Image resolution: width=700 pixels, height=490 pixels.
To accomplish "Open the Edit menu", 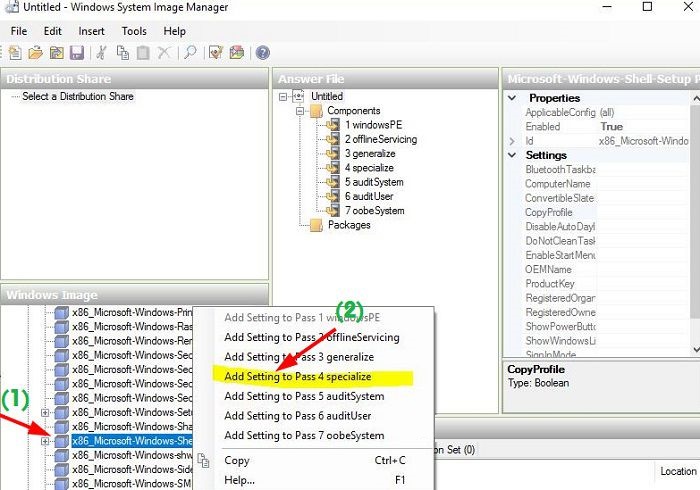I will (53, 31).
